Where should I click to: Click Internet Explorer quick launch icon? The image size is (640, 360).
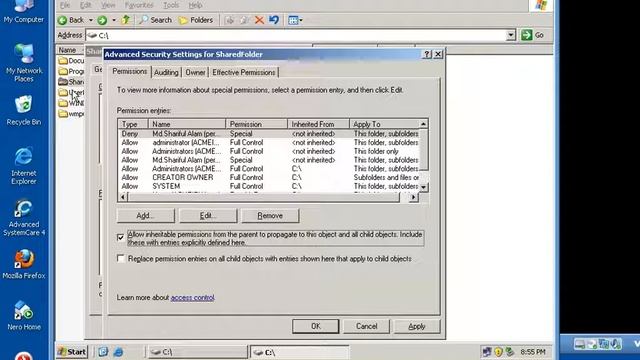(118, 351)
